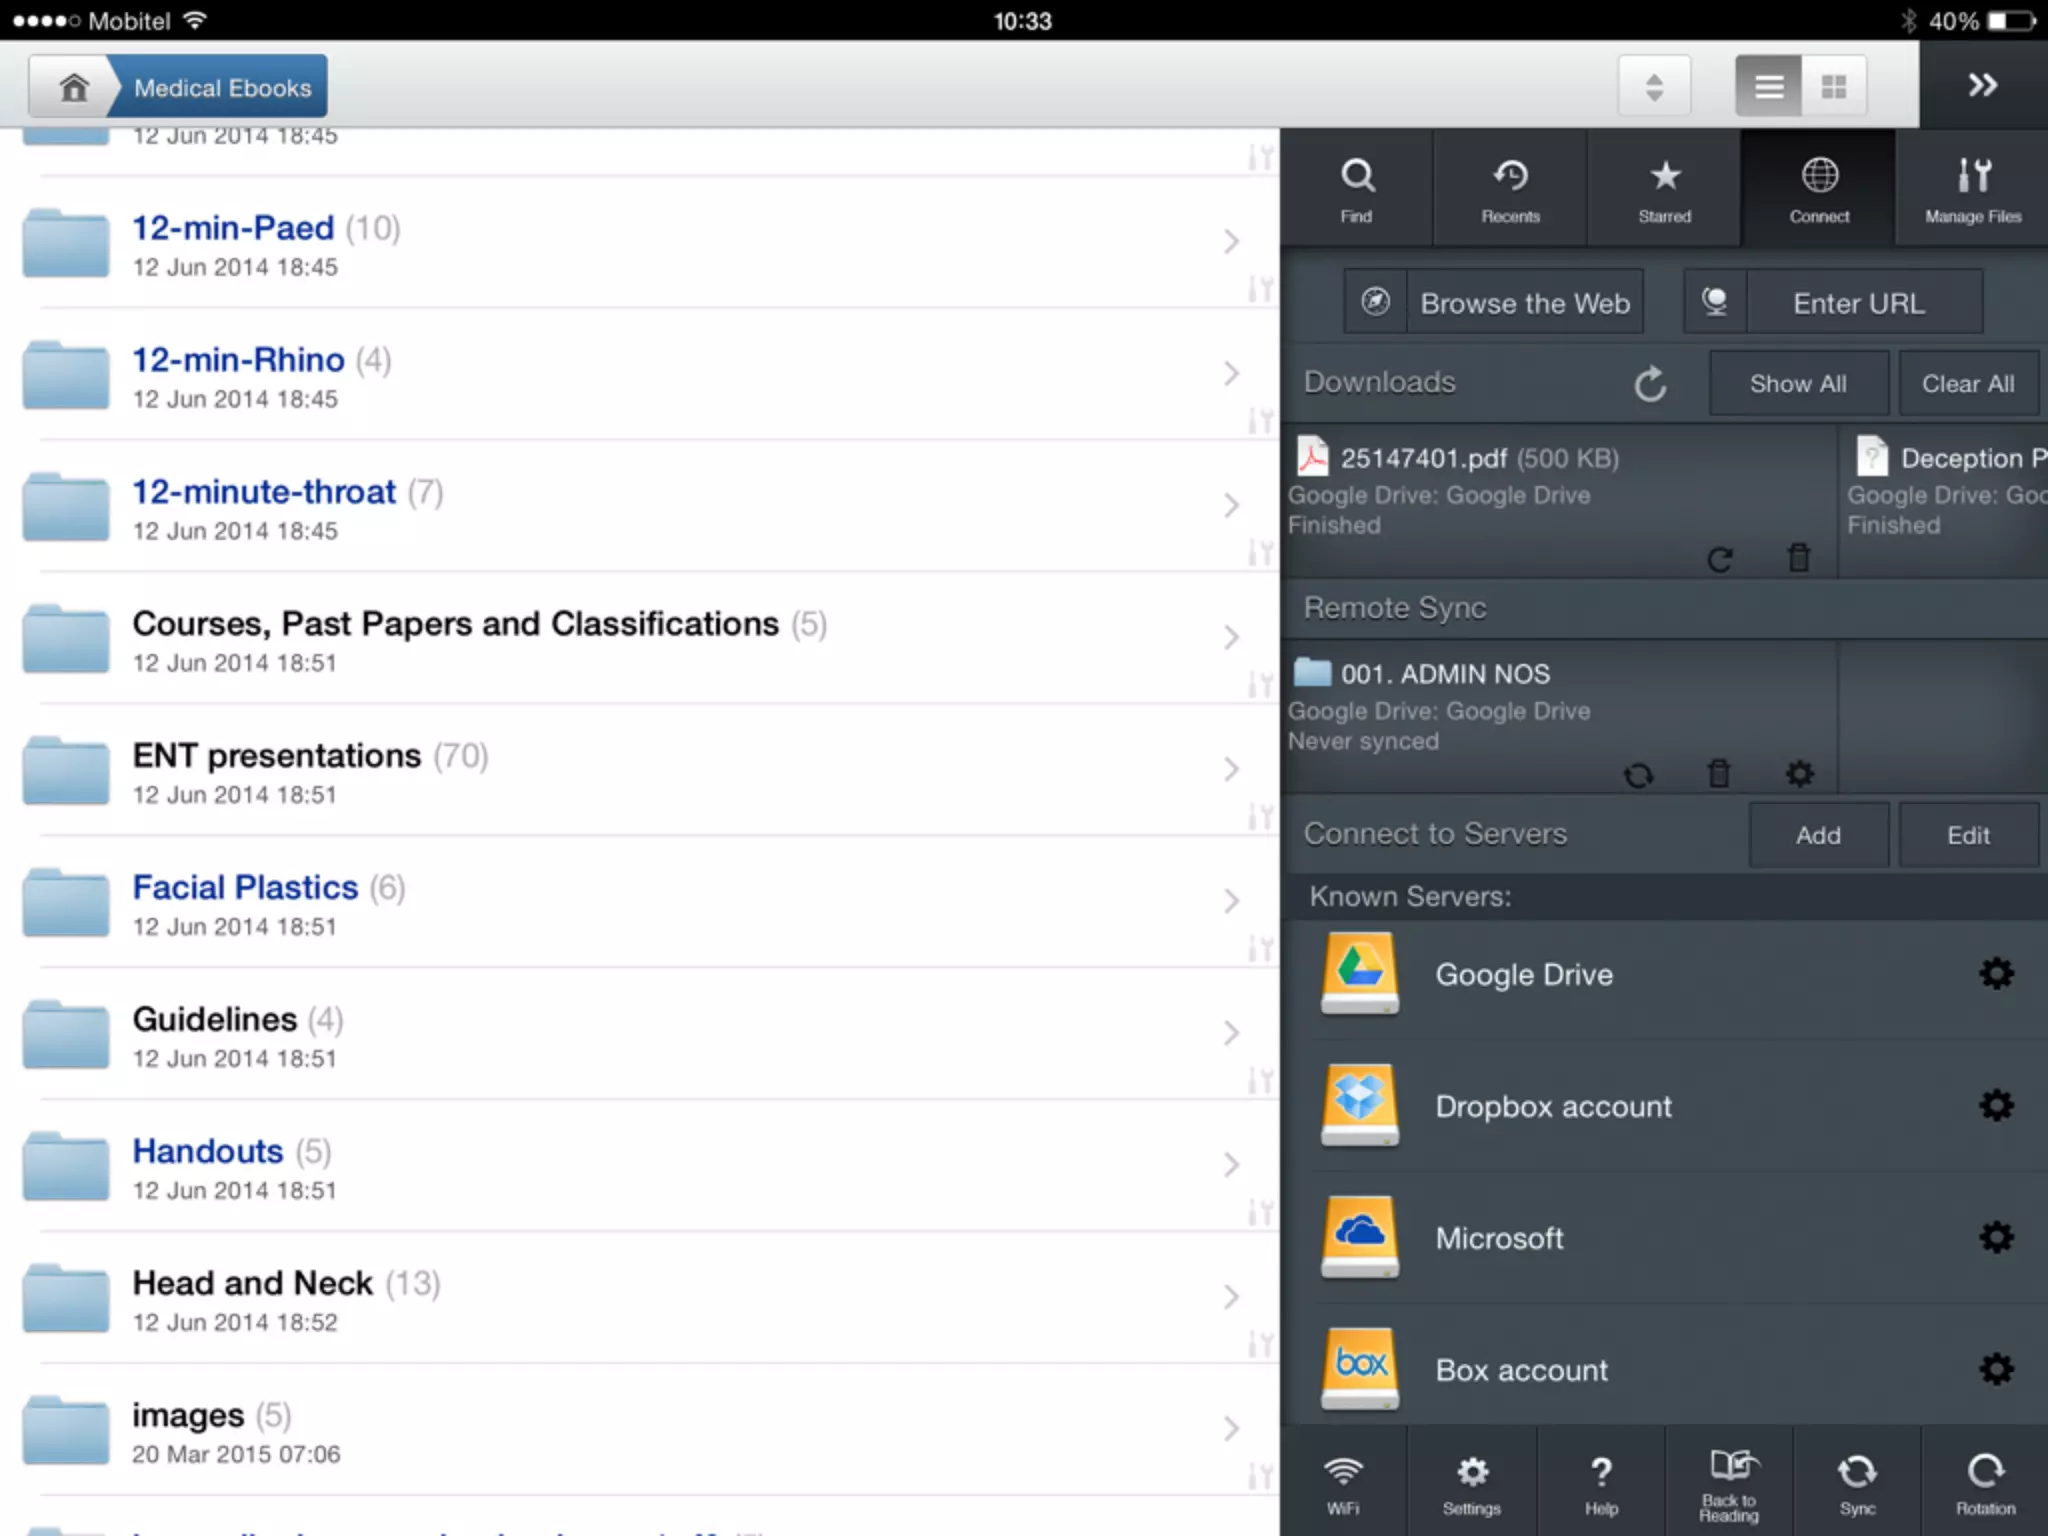
Task: Select the Connect tab
Action: click(x=1818, y=188)
